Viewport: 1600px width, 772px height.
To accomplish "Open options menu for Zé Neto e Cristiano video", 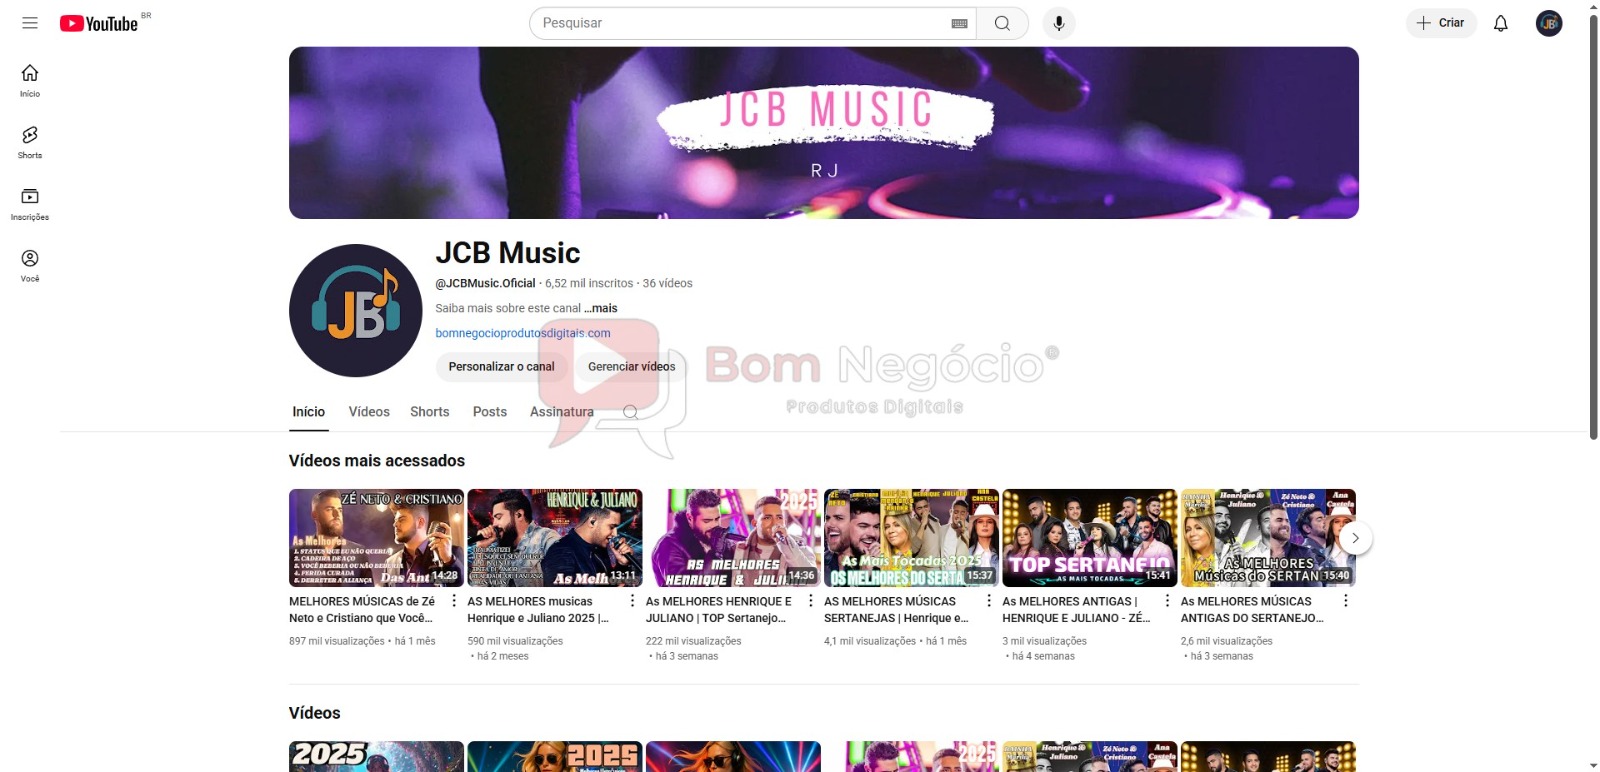I will click(x=454, y=601).
